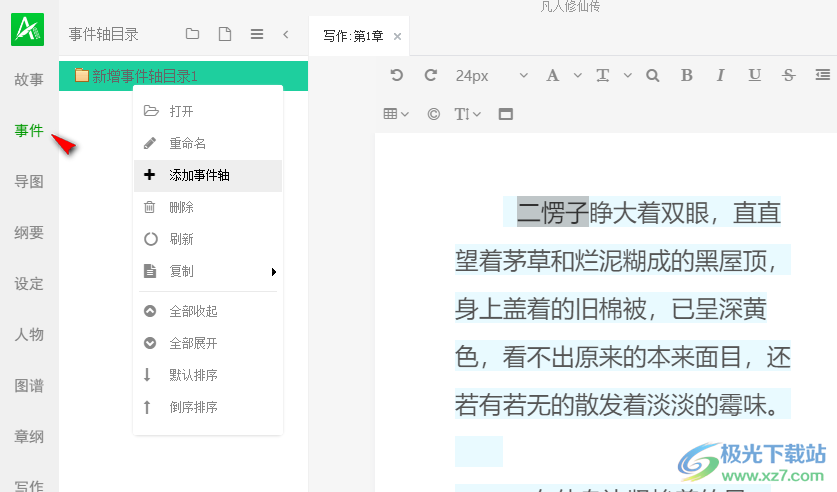This screenshot has width=837, height=492.
Task: Open the 章纲 sidebar section
Action: coord(29,437)
